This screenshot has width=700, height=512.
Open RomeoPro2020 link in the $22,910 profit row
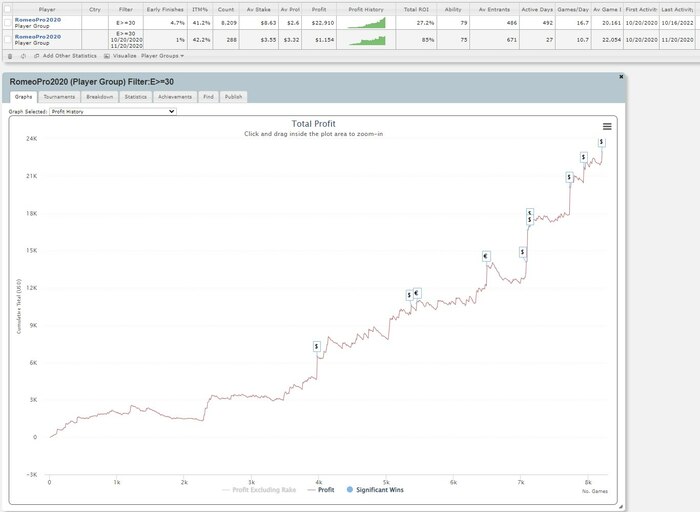pyautogui.click(x=38, y=20)
